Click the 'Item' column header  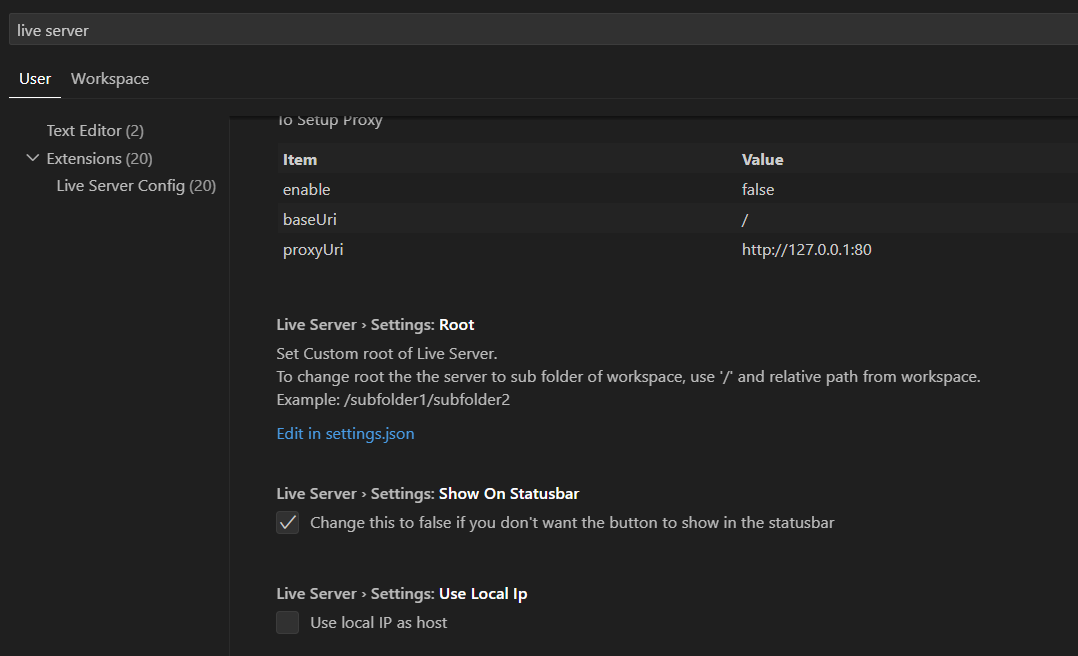tap(300, 160)
